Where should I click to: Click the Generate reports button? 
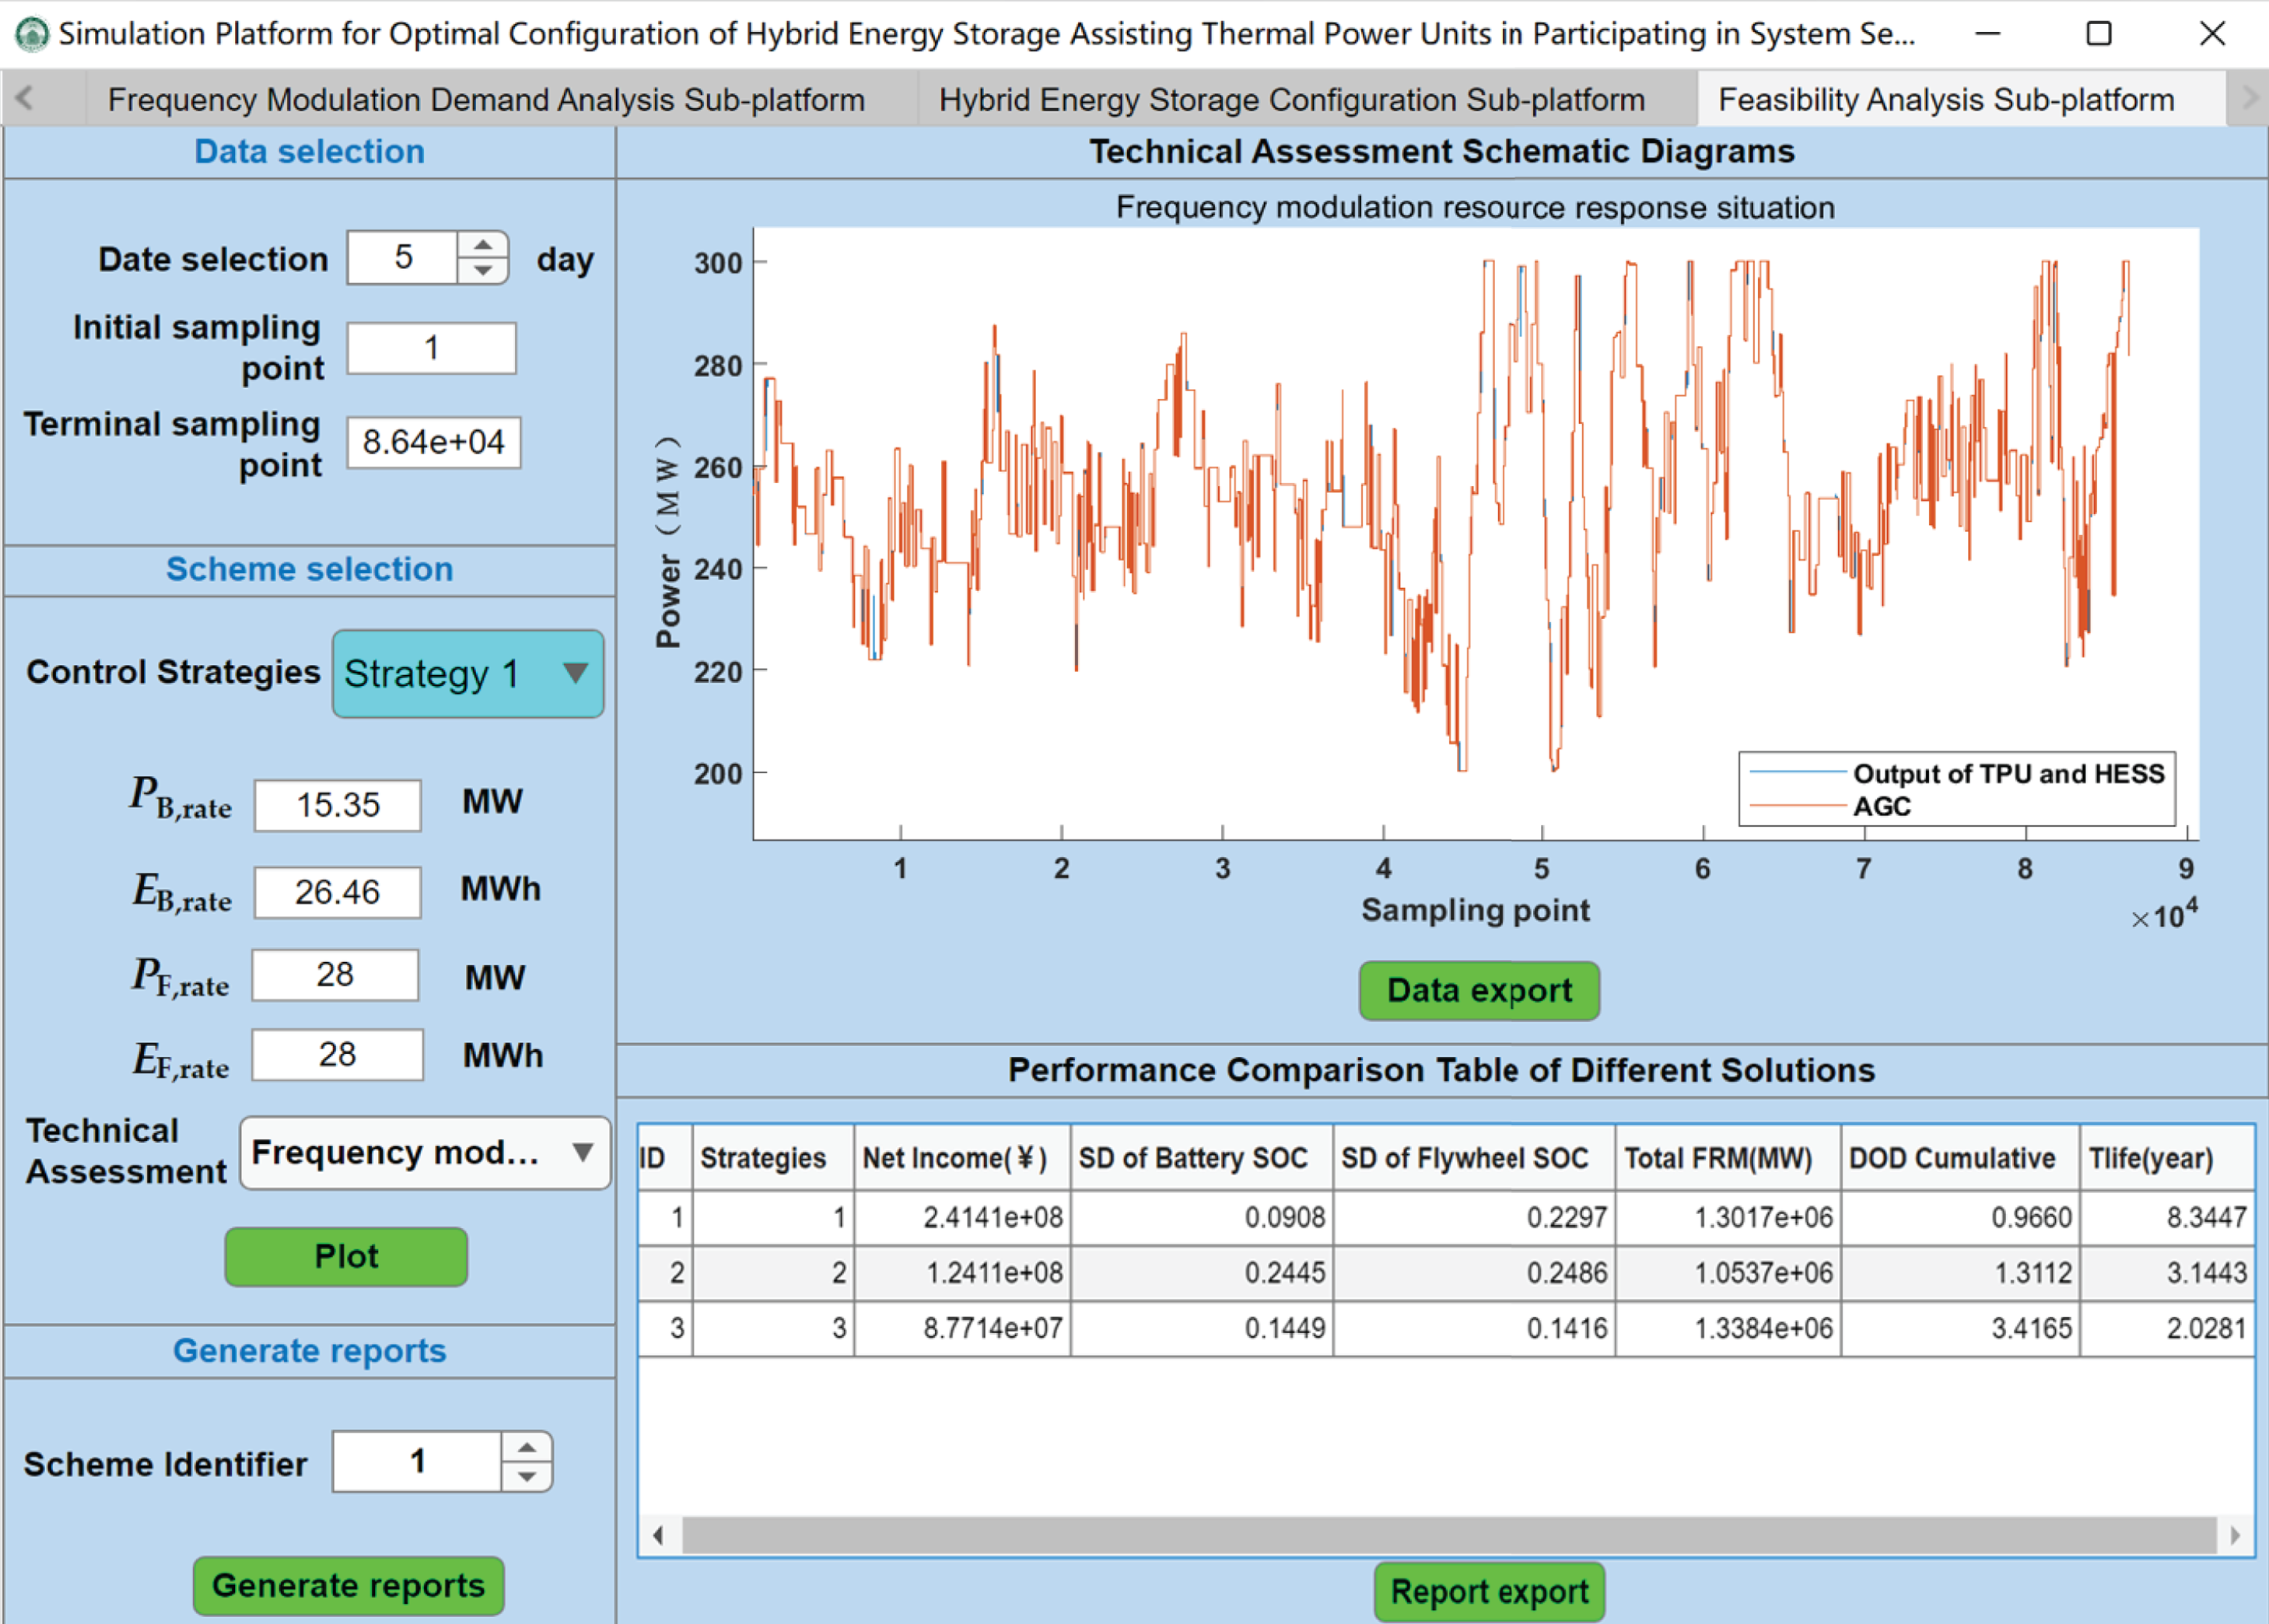[x=348, y=1585]
